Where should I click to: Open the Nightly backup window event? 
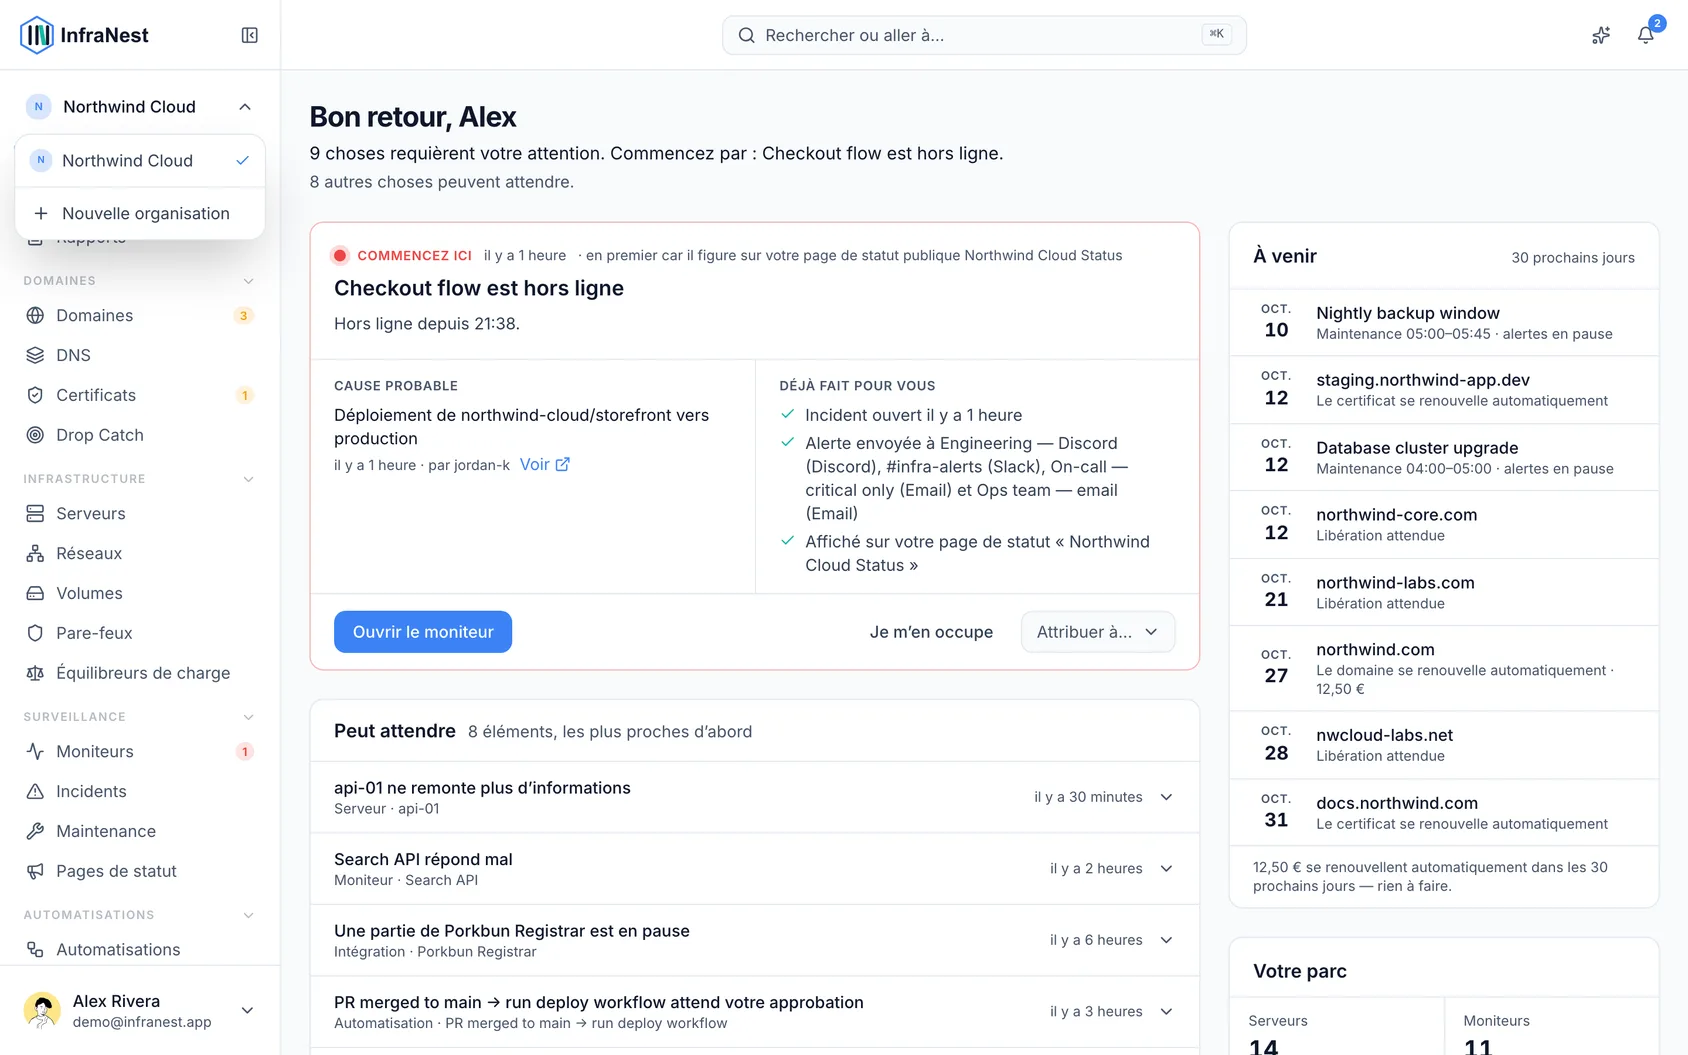[1444, 322]
